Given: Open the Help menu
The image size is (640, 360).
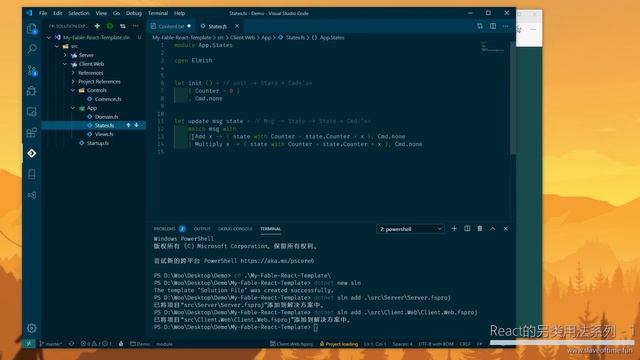Looking at the screenshot, I should [180, 13].
